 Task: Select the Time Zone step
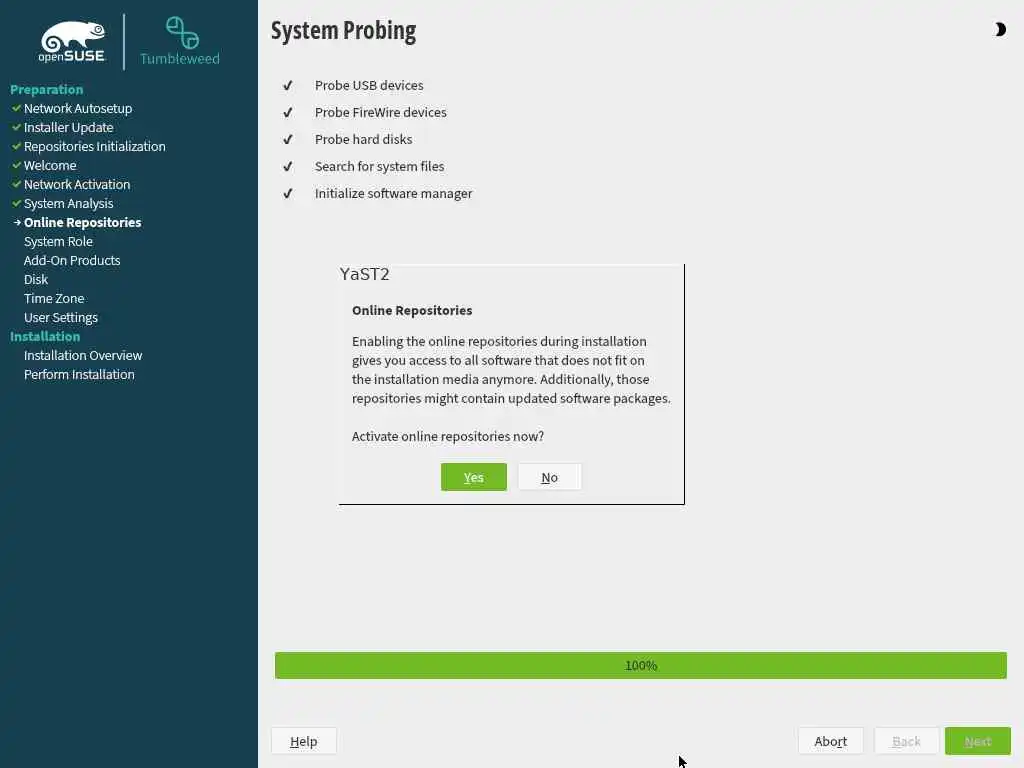coord(54,298)
